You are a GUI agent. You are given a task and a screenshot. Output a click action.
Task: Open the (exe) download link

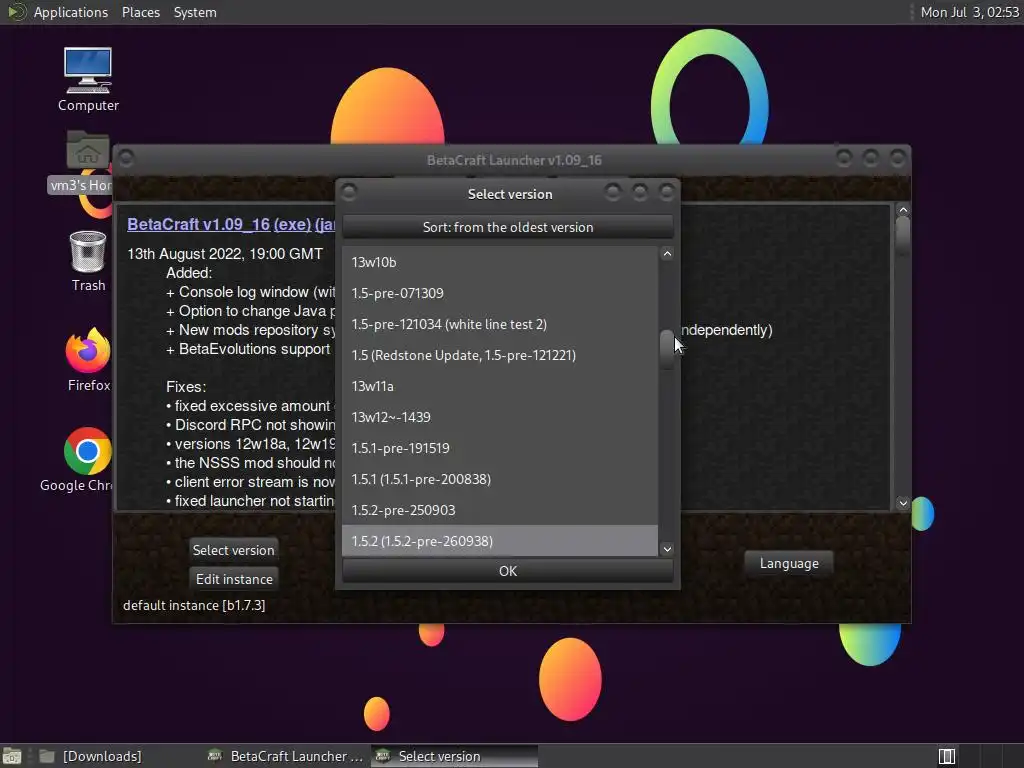click(292, 224)
